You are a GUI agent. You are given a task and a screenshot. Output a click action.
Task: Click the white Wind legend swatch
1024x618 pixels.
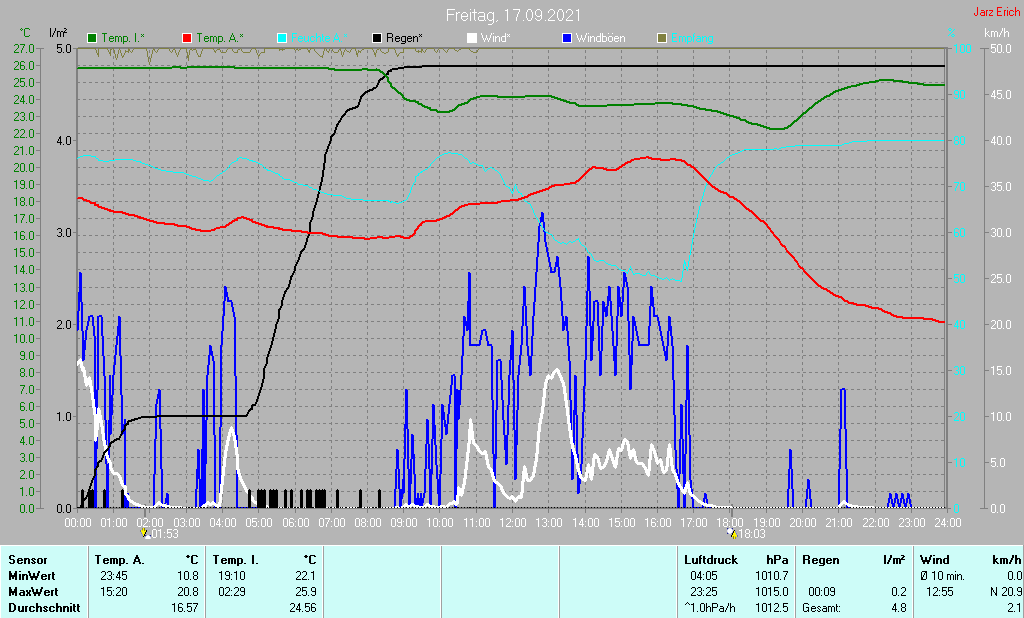(x=472, y=39)
